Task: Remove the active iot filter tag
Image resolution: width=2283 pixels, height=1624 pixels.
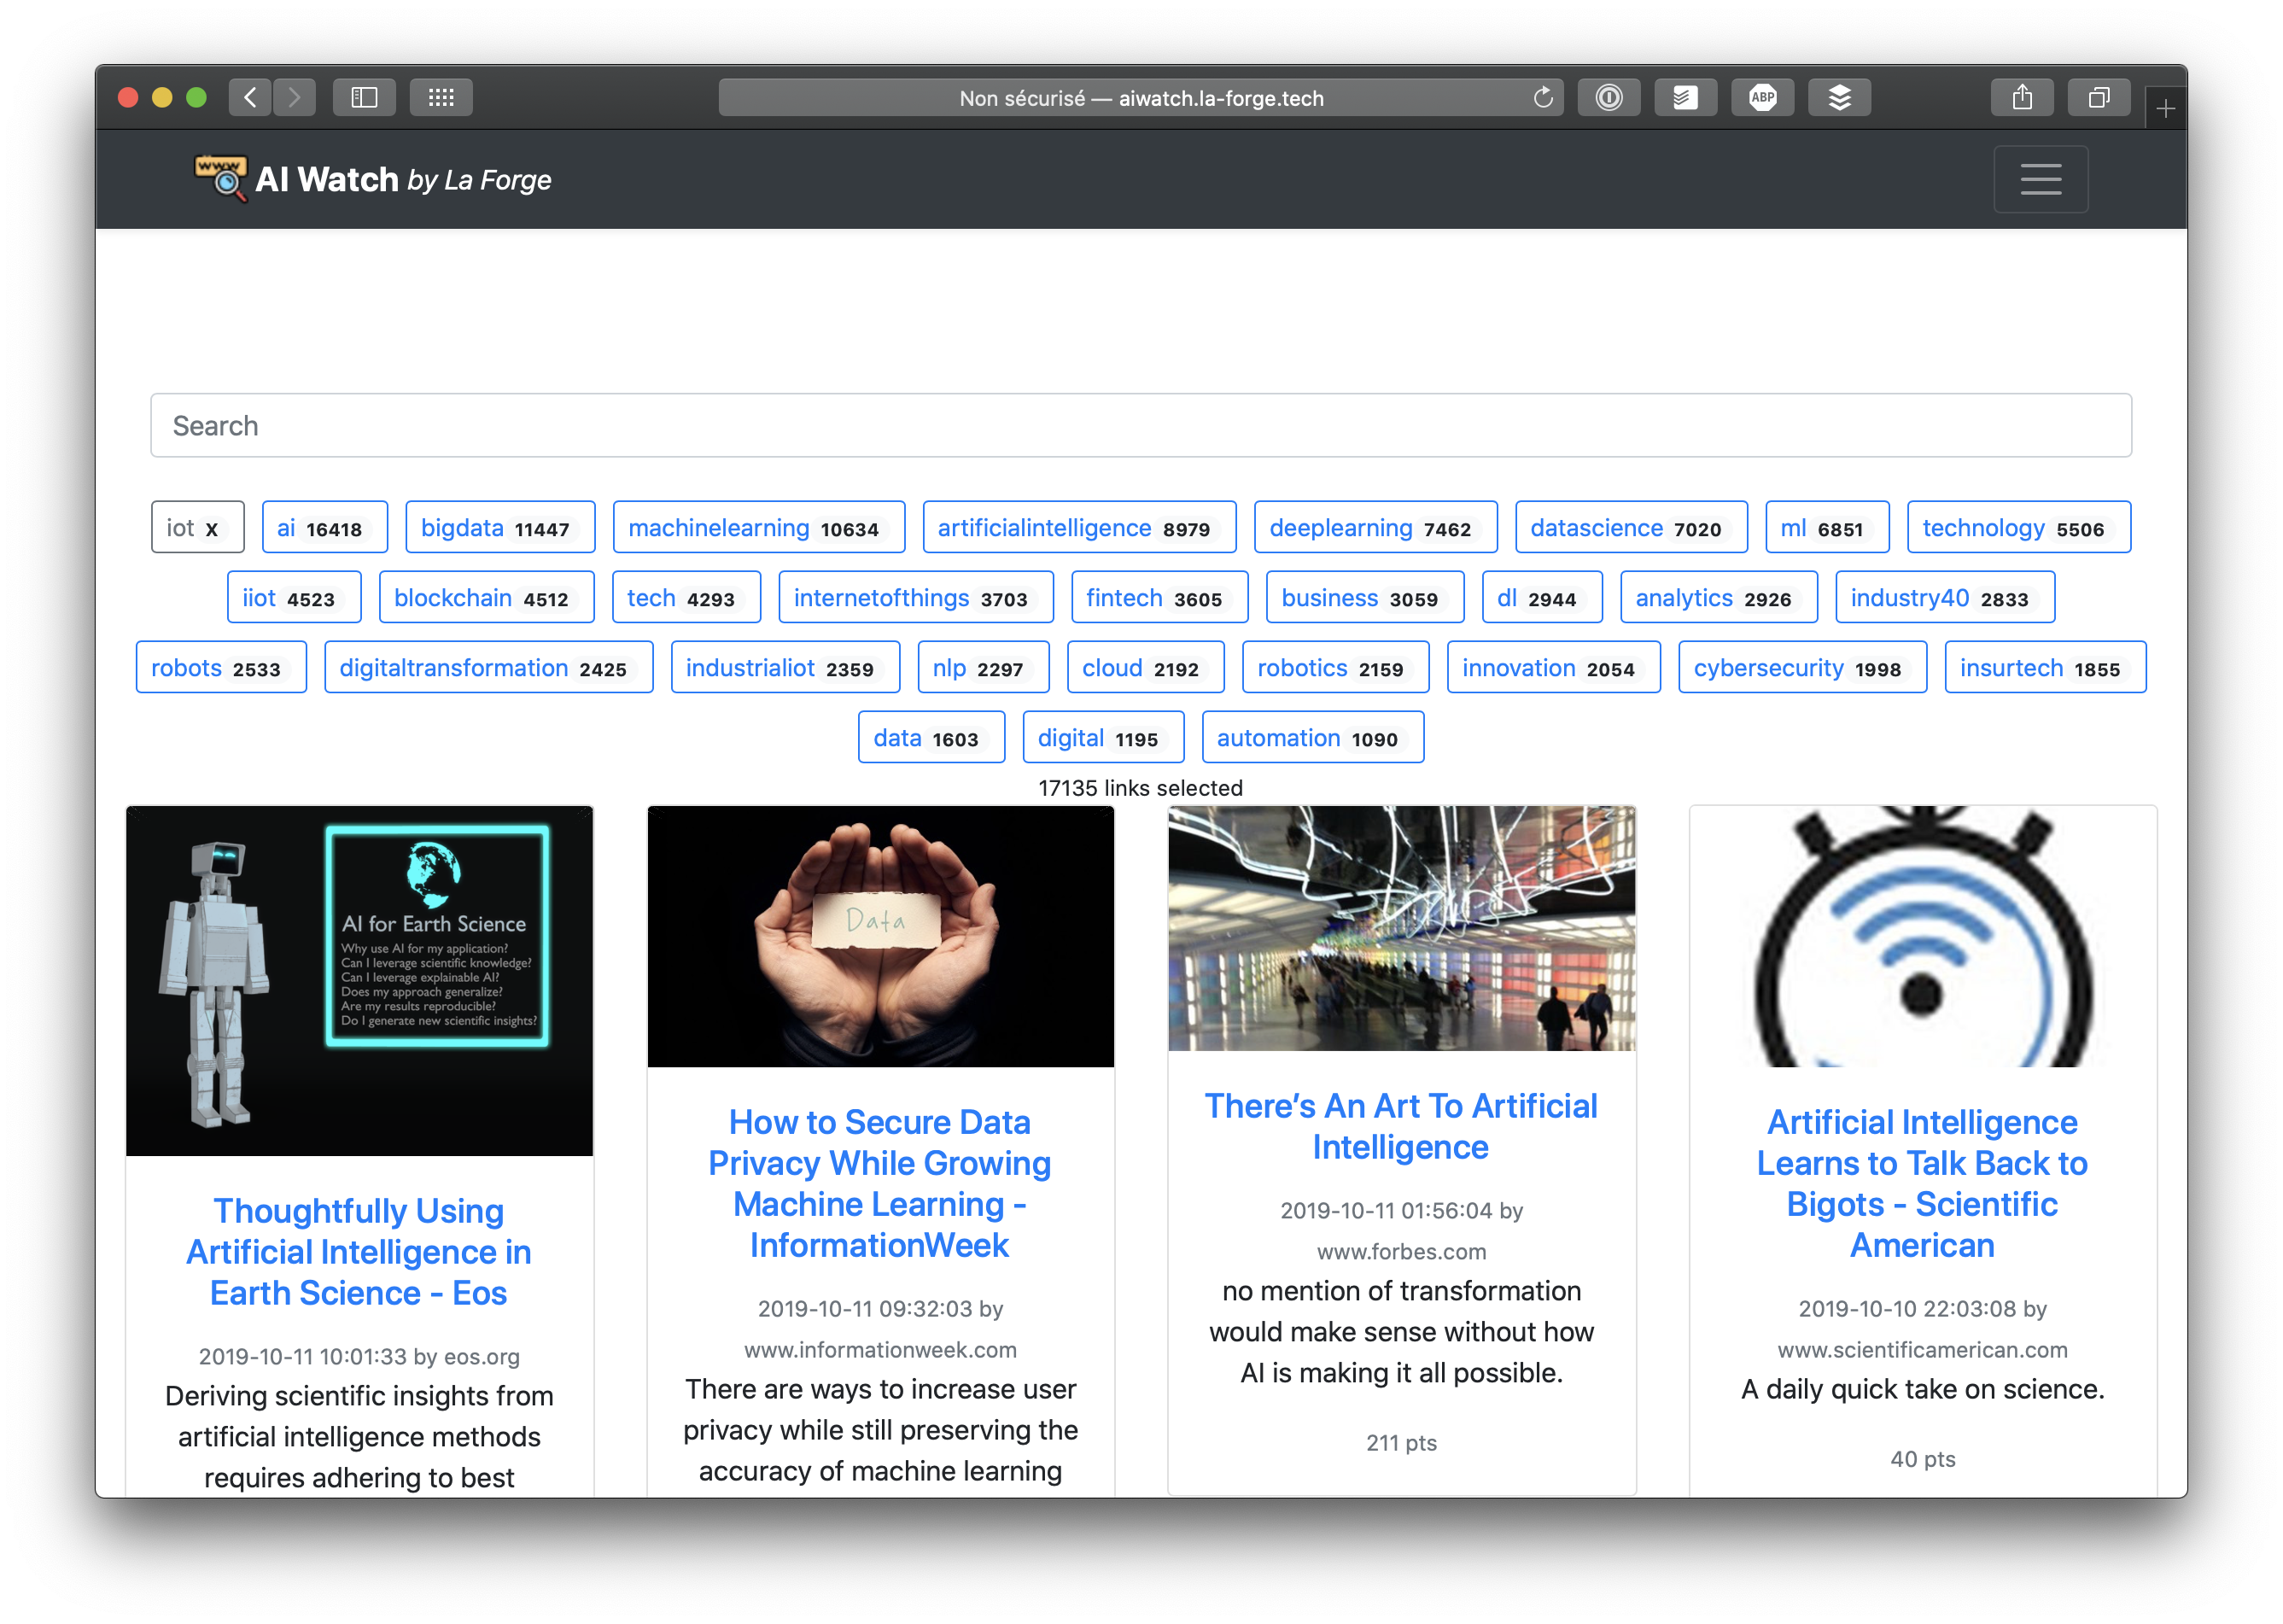Action: click(212, 526)
